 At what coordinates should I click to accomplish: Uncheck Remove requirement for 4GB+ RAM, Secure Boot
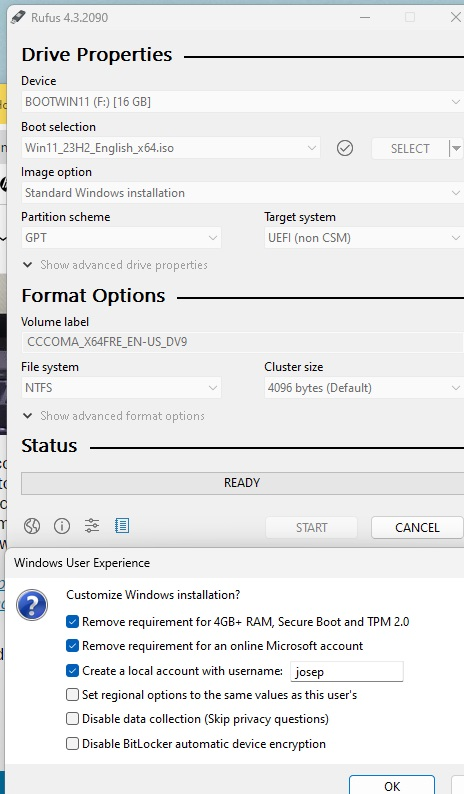72,621
